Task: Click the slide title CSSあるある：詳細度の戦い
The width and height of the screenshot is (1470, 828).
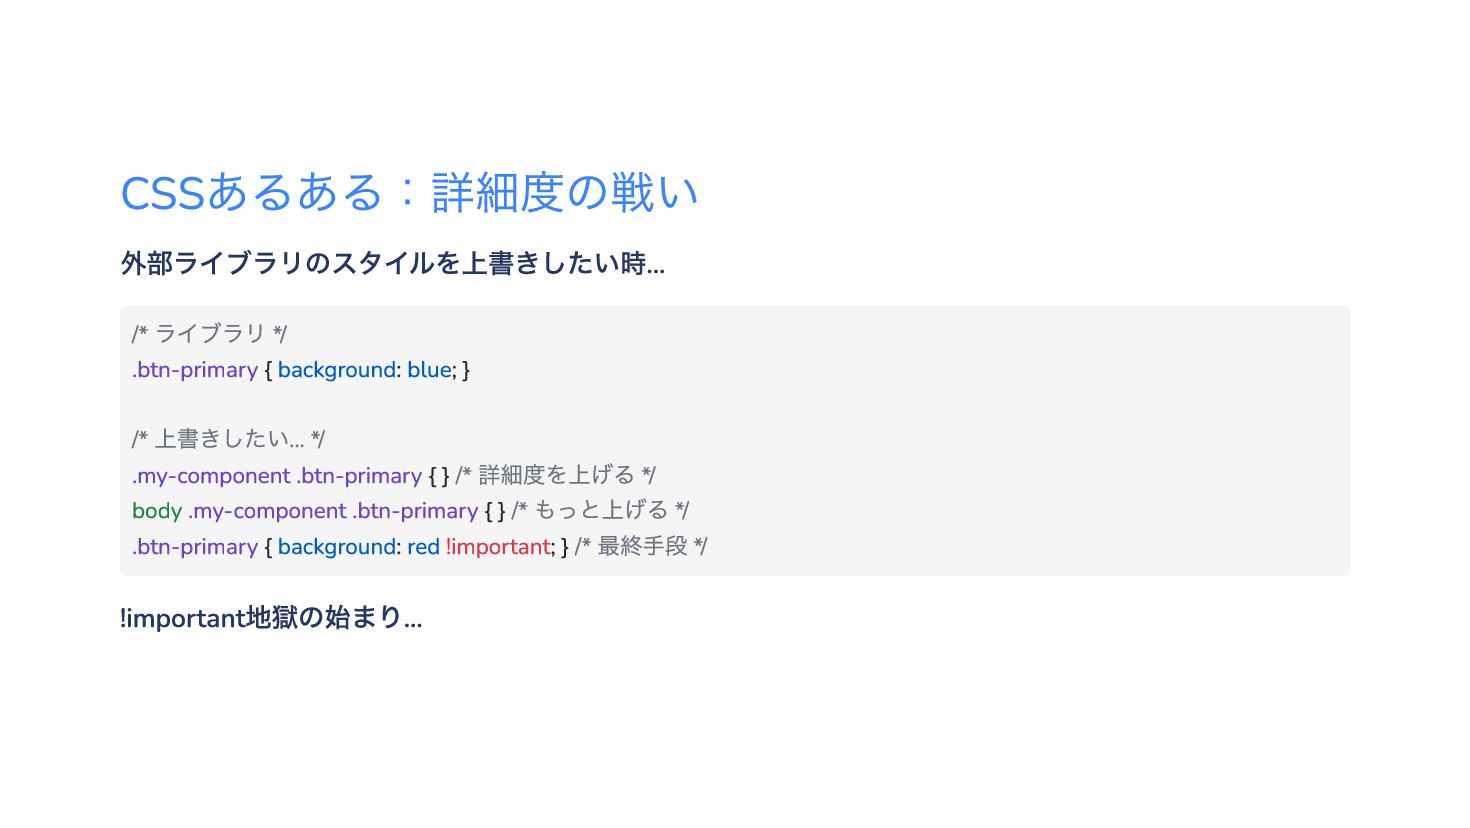Action: click(x=409, y=192)
